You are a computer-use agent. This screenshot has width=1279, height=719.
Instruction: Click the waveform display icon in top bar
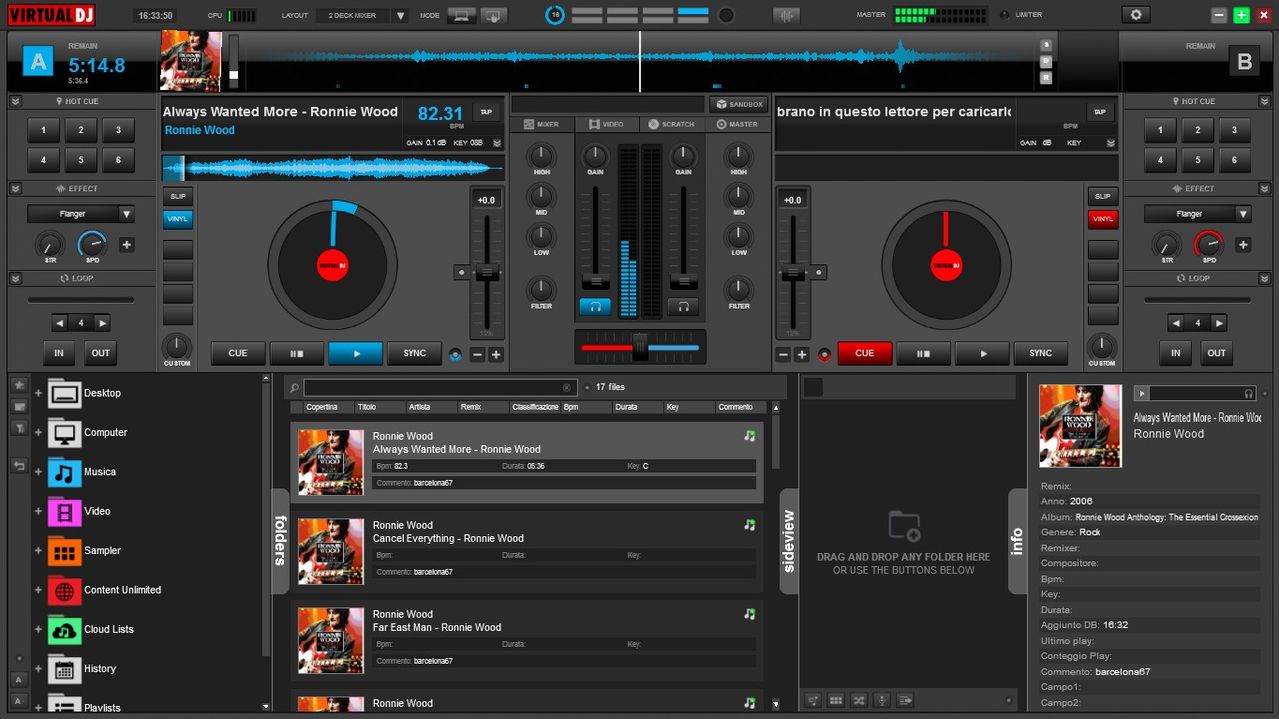tap(787, 15)
